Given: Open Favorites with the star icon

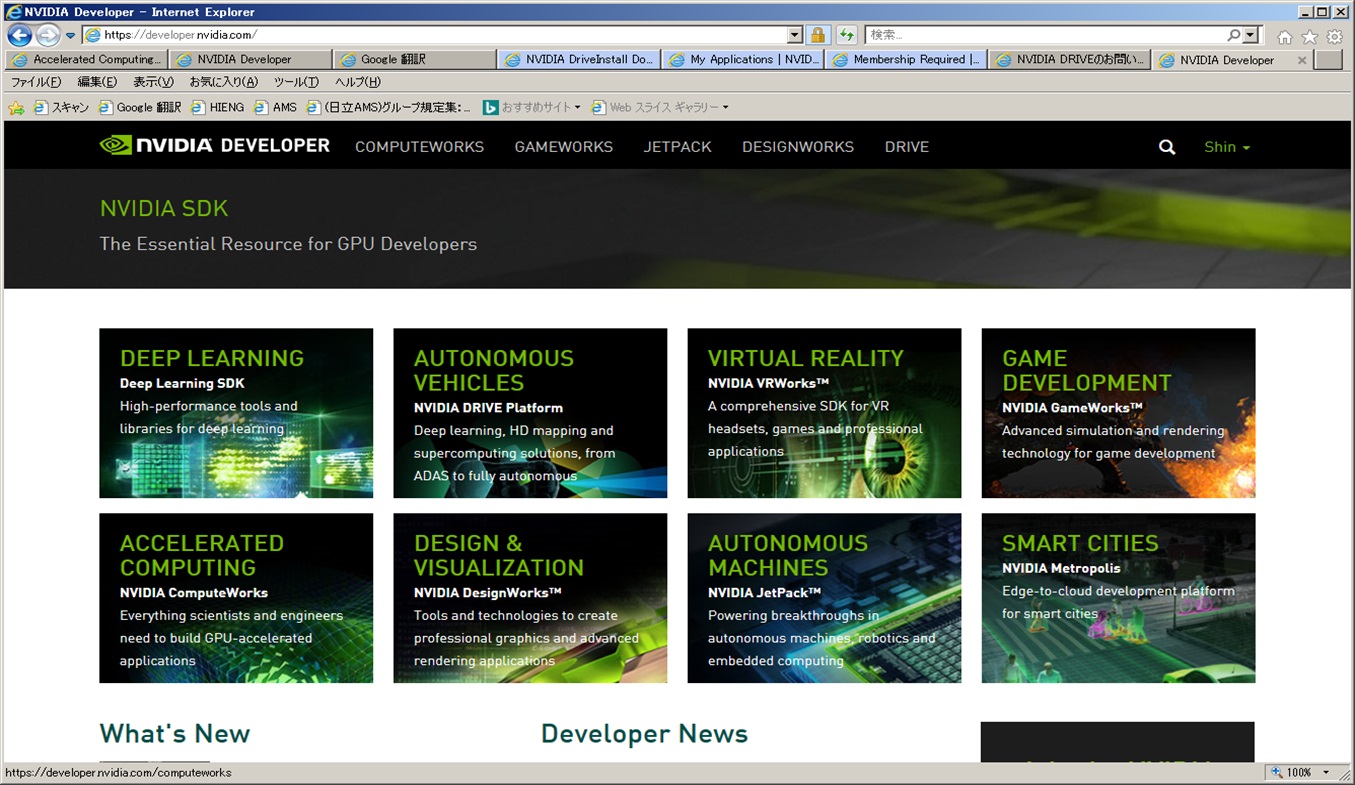Looking at the screenshot, I should pyautogui.click(x=1310, y=37).
